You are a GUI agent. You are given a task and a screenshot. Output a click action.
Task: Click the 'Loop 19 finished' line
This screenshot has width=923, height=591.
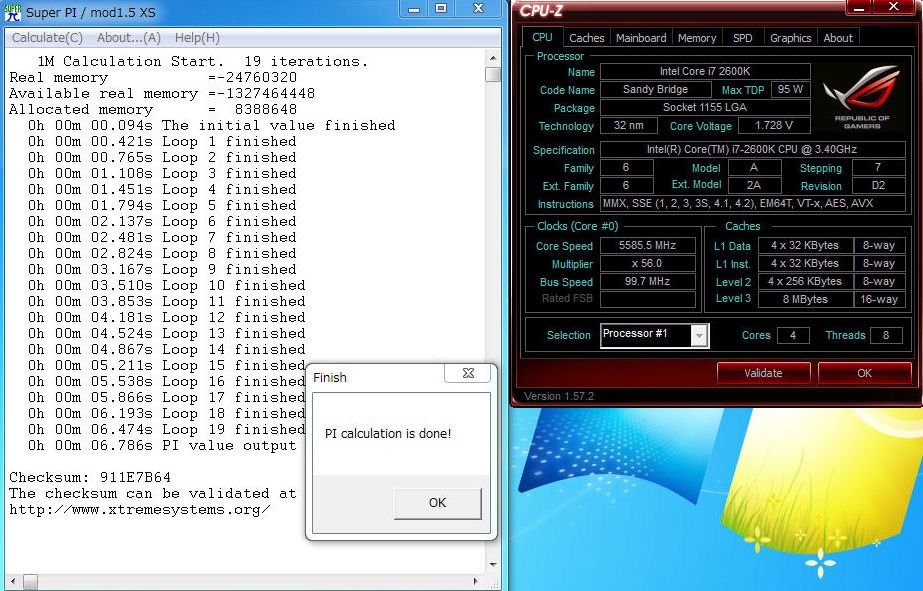pyautogui.click(x=167, y=430)
